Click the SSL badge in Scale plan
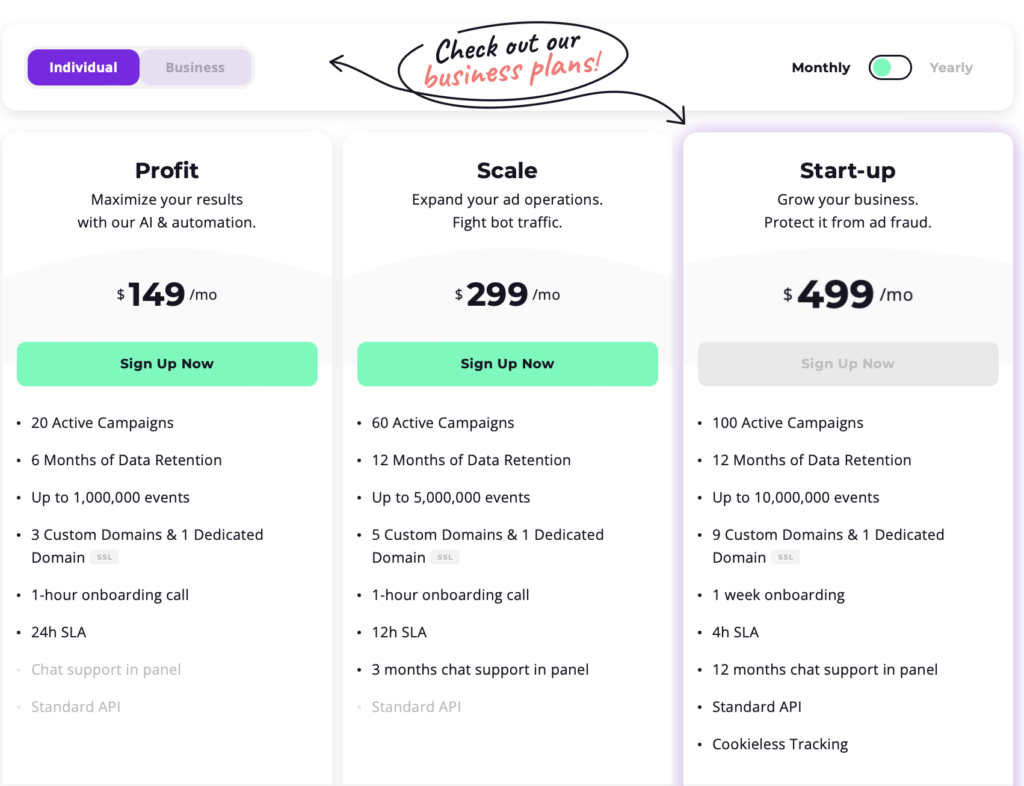Screen dimensions: 1024x786 (x=445, y=558)
